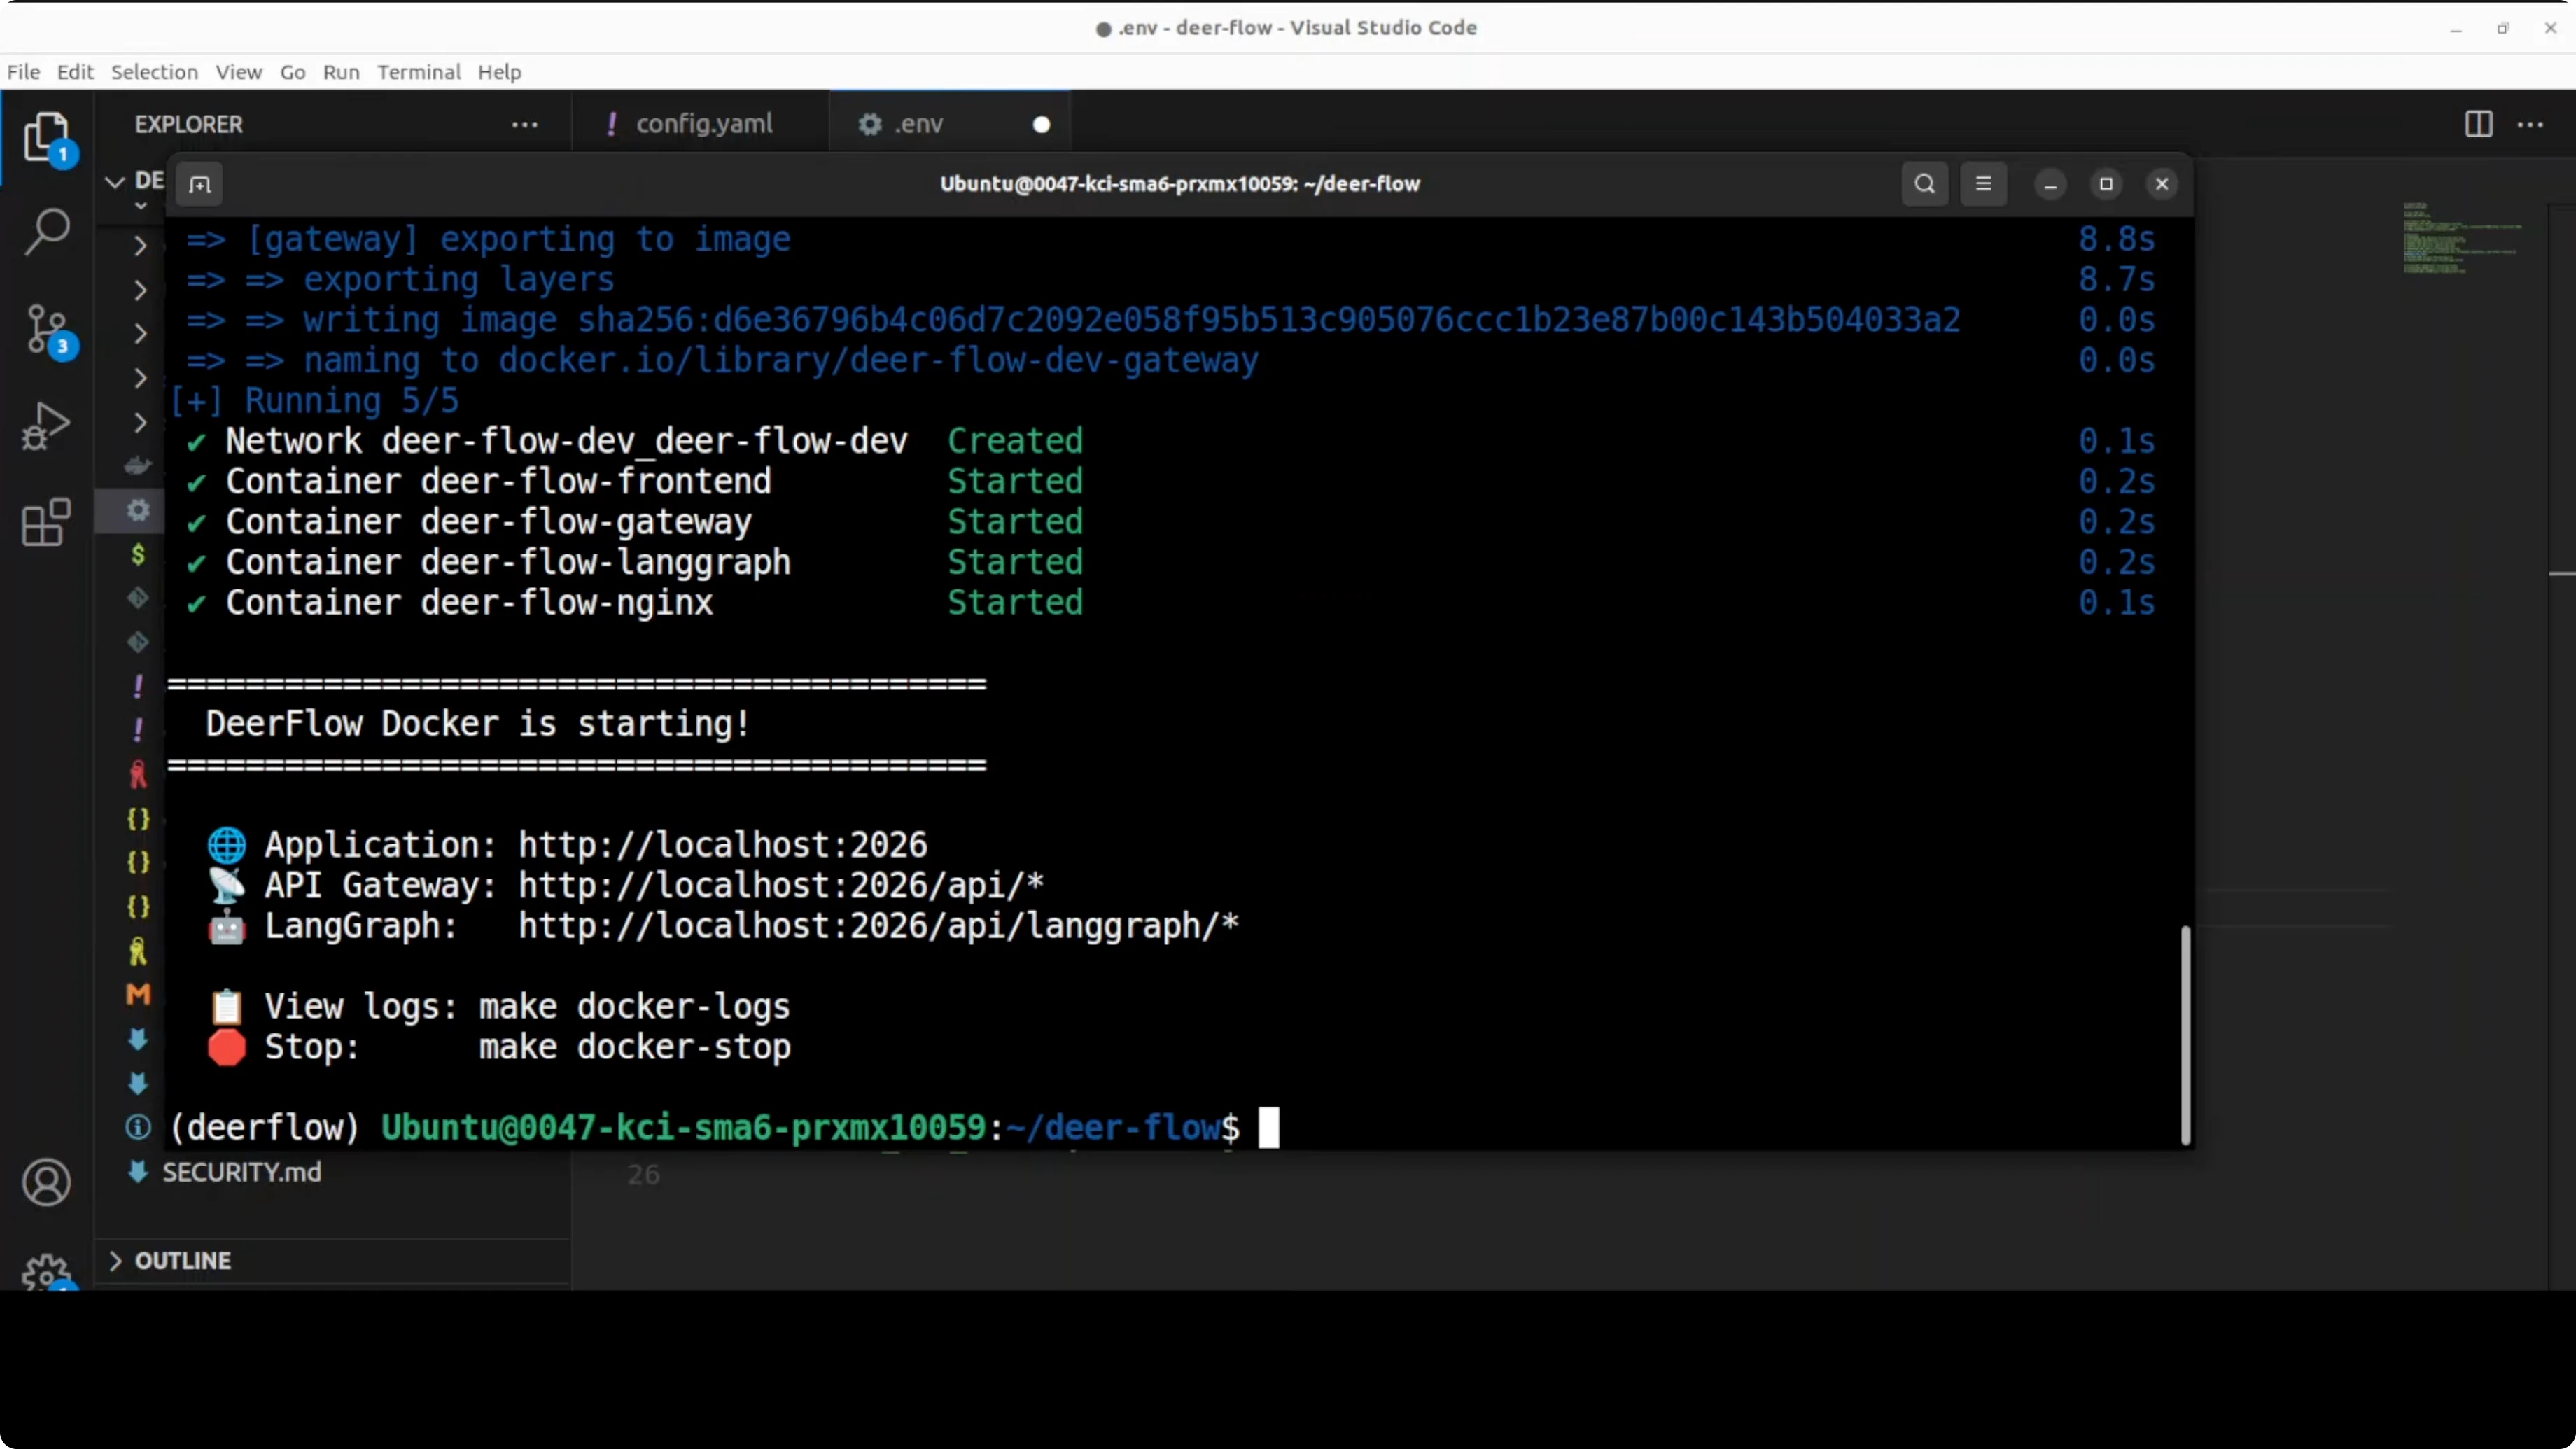Open Run and Debug view
Viewport: 2576px width, 1449px height.
coord(46,426)
